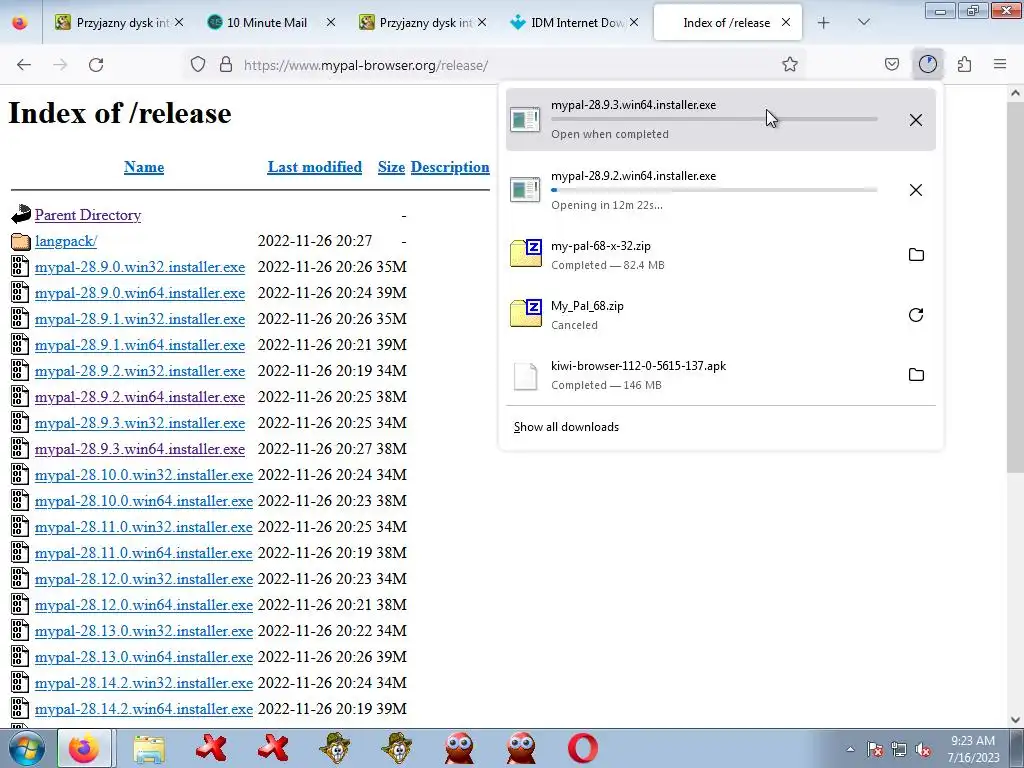The height and width of the screenshot is (768, 1024).
Task: Click Show all downloads
Action: [566, 427]
